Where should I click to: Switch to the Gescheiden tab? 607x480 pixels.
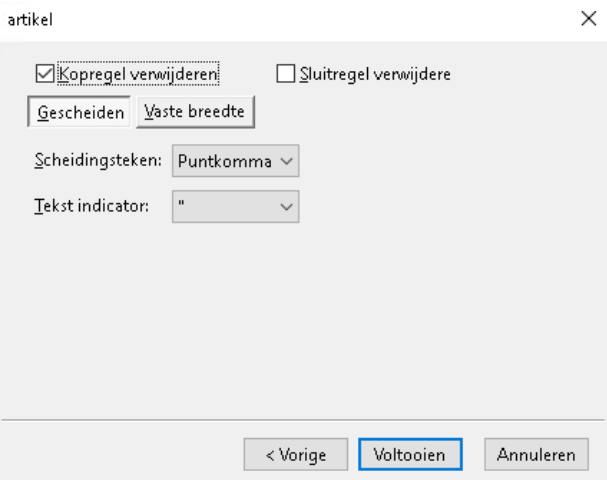(x=79, y=113)
